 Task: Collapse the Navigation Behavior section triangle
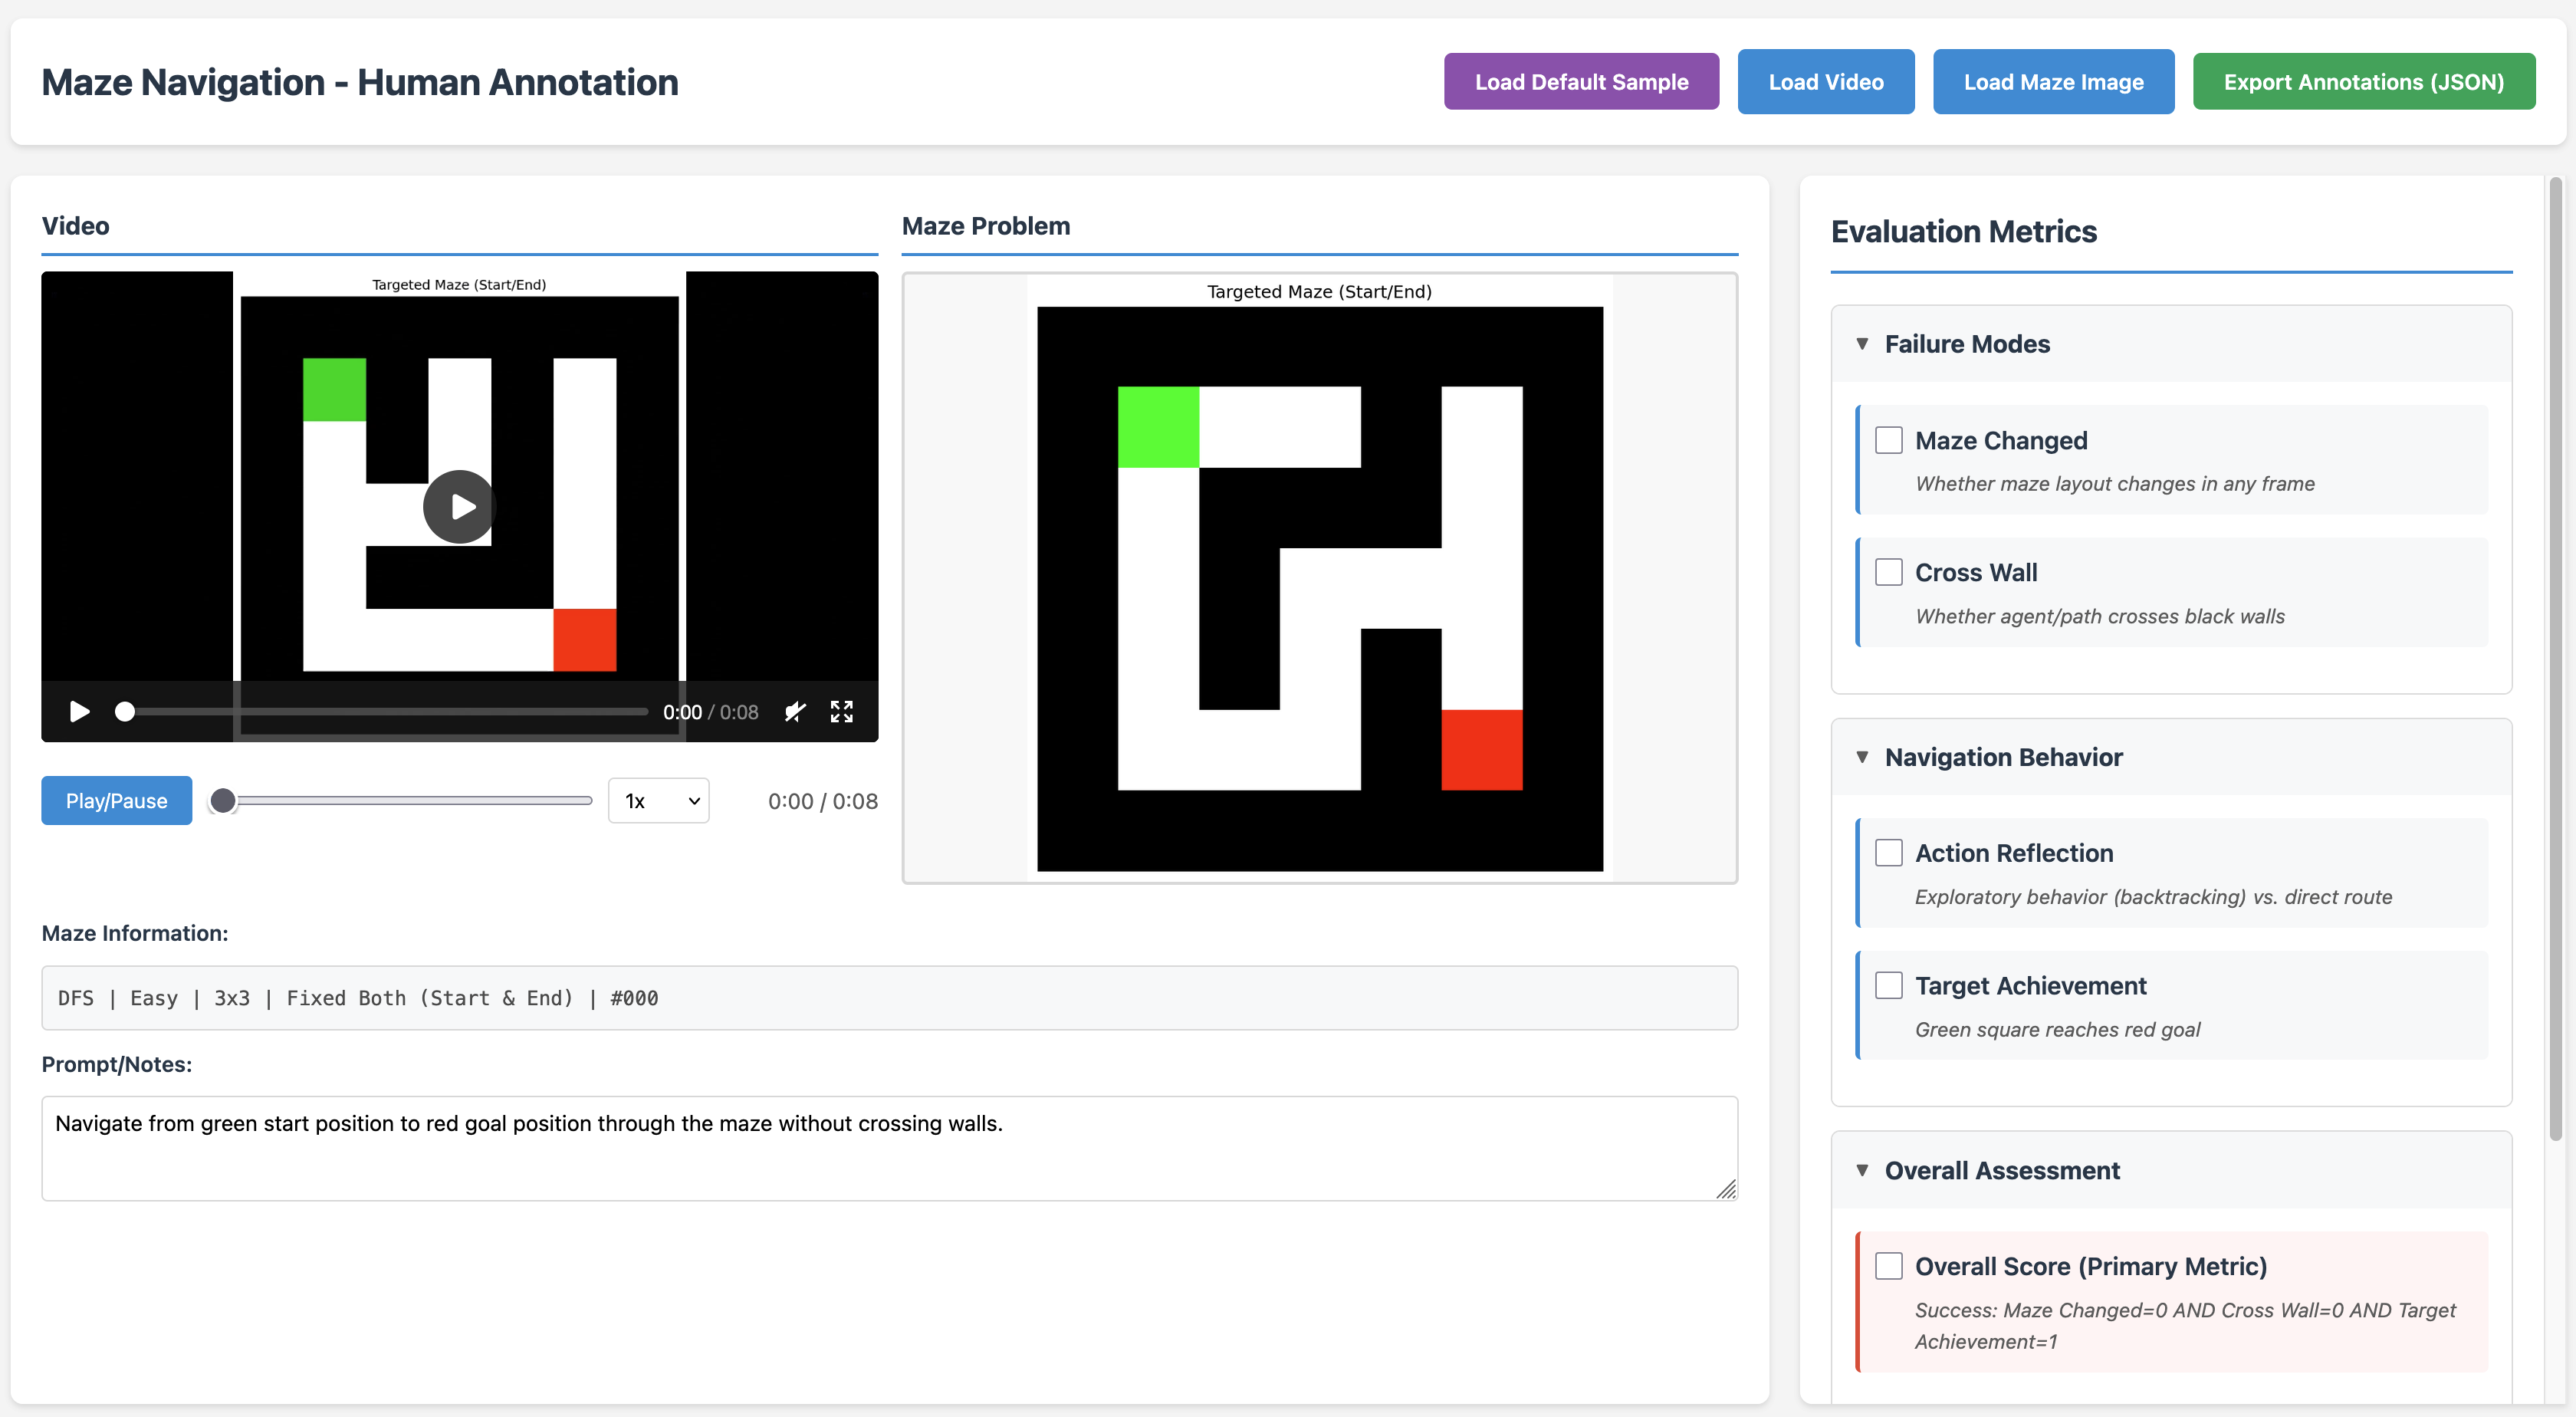click(x=1862, y=757)
